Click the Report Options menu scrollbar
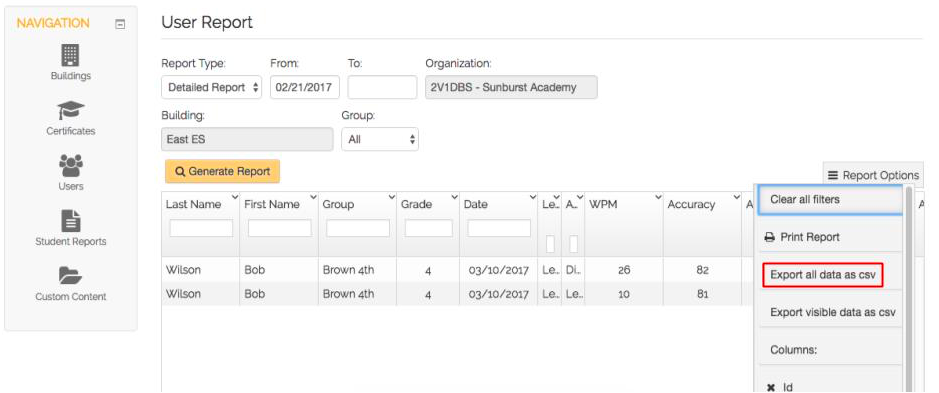Viewport: 939px width, 393px height. (908, 289)
